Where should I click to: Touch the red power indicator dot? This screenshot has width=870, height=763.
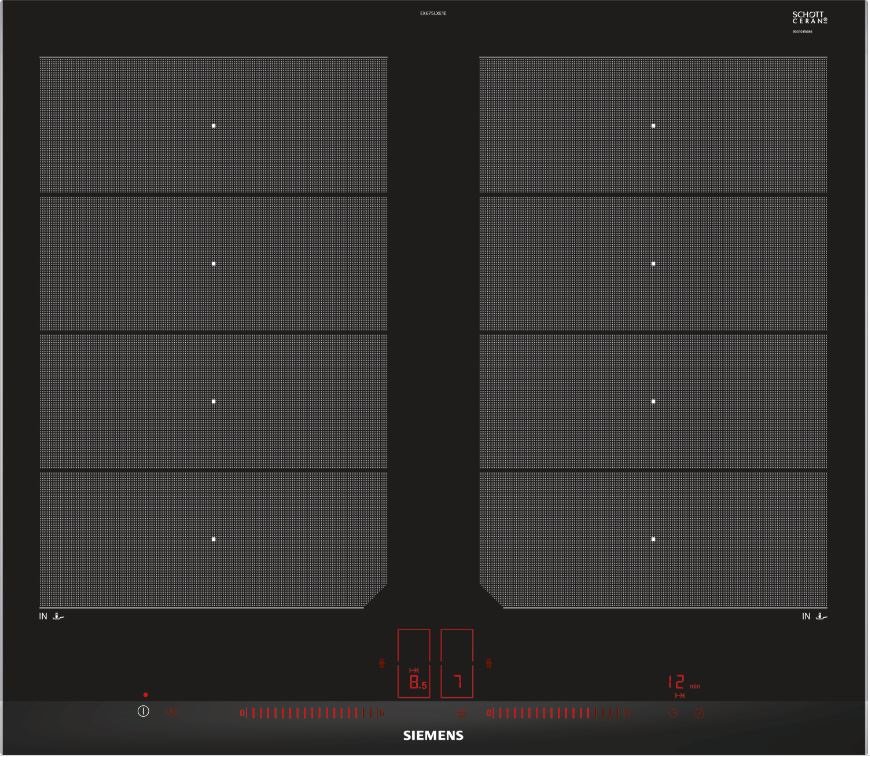[x=145, y=695]
